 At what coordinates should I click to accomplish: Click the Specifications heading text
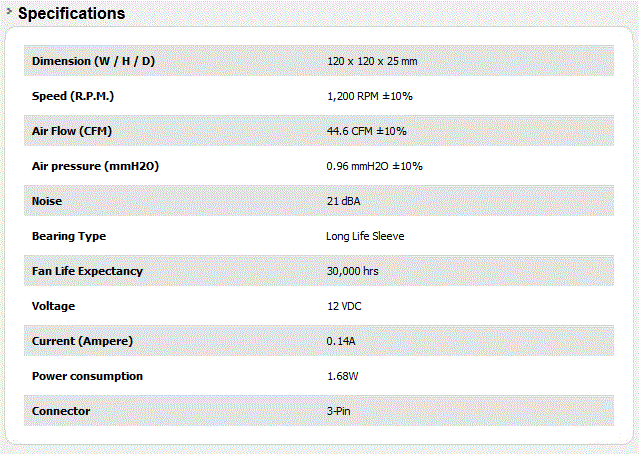point(72,13)
